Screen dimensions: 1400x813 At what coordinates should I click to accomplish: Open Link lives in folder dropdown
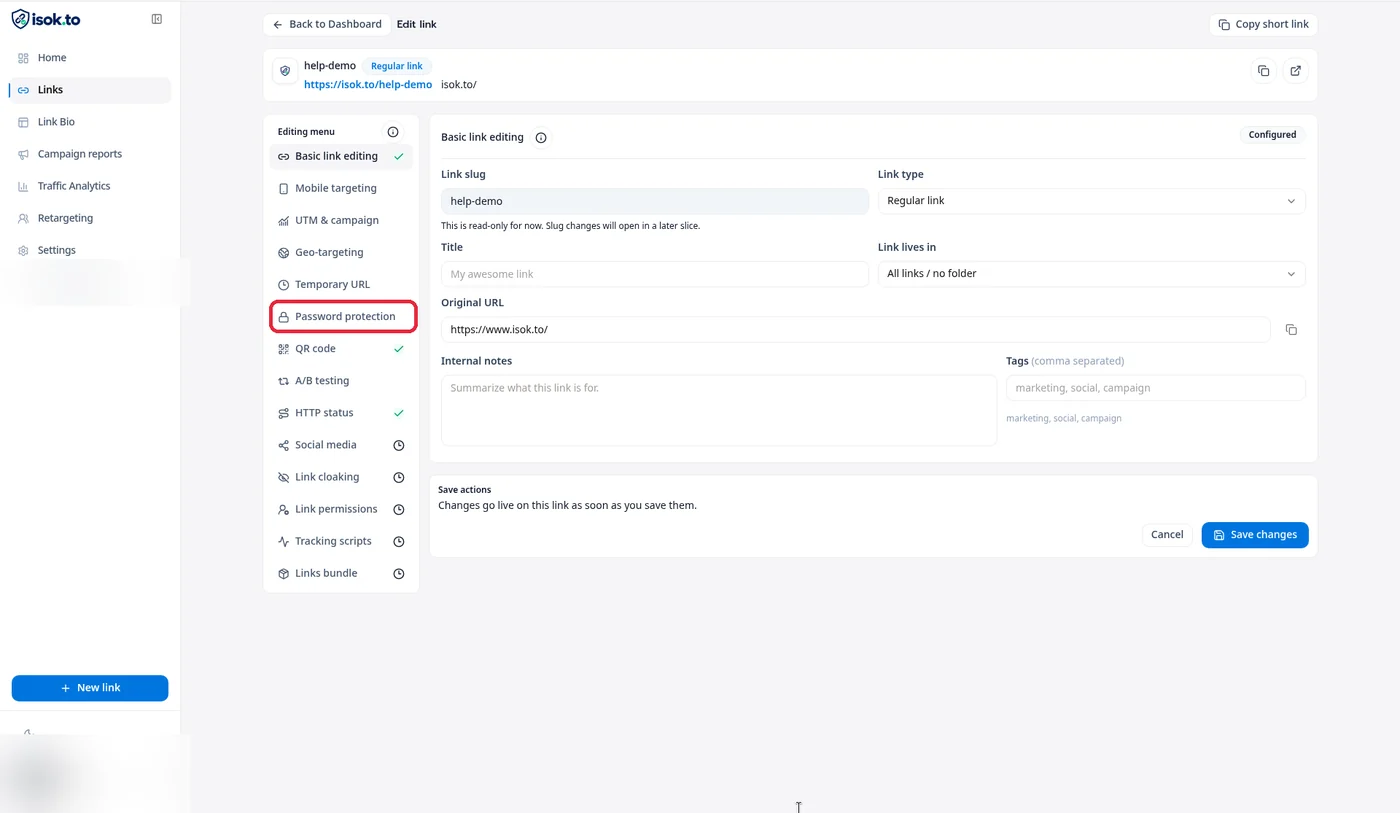pyautogui.click(x=1091, y=274)
